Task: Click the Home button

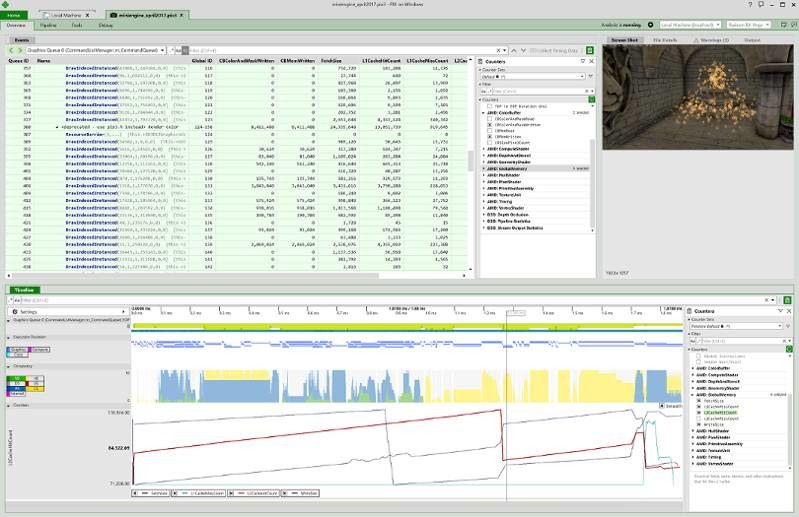Action: (x=14, y=15)
